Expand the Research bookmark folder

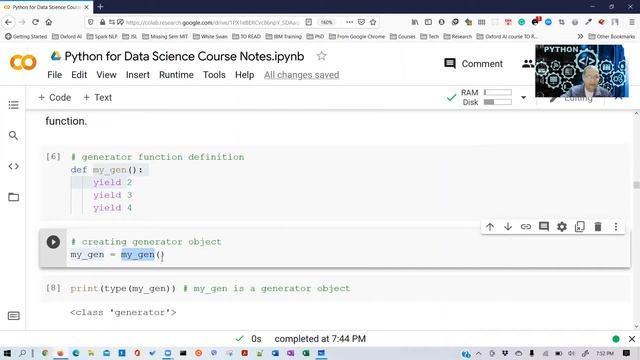458,36
